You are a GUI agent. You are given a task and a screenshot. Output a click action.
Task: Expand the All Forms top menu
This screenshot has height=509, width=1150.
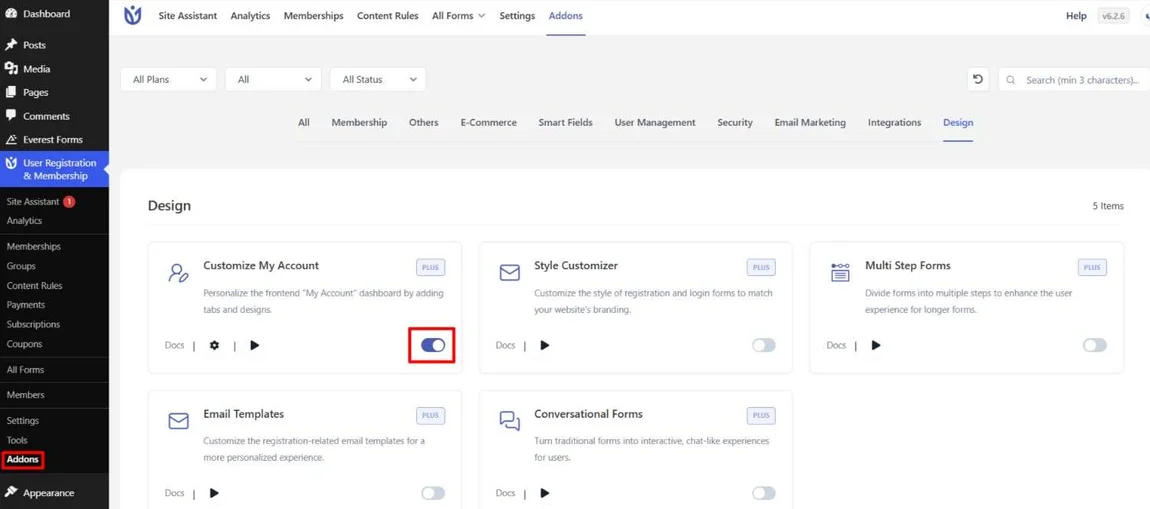tap(458, 15)
